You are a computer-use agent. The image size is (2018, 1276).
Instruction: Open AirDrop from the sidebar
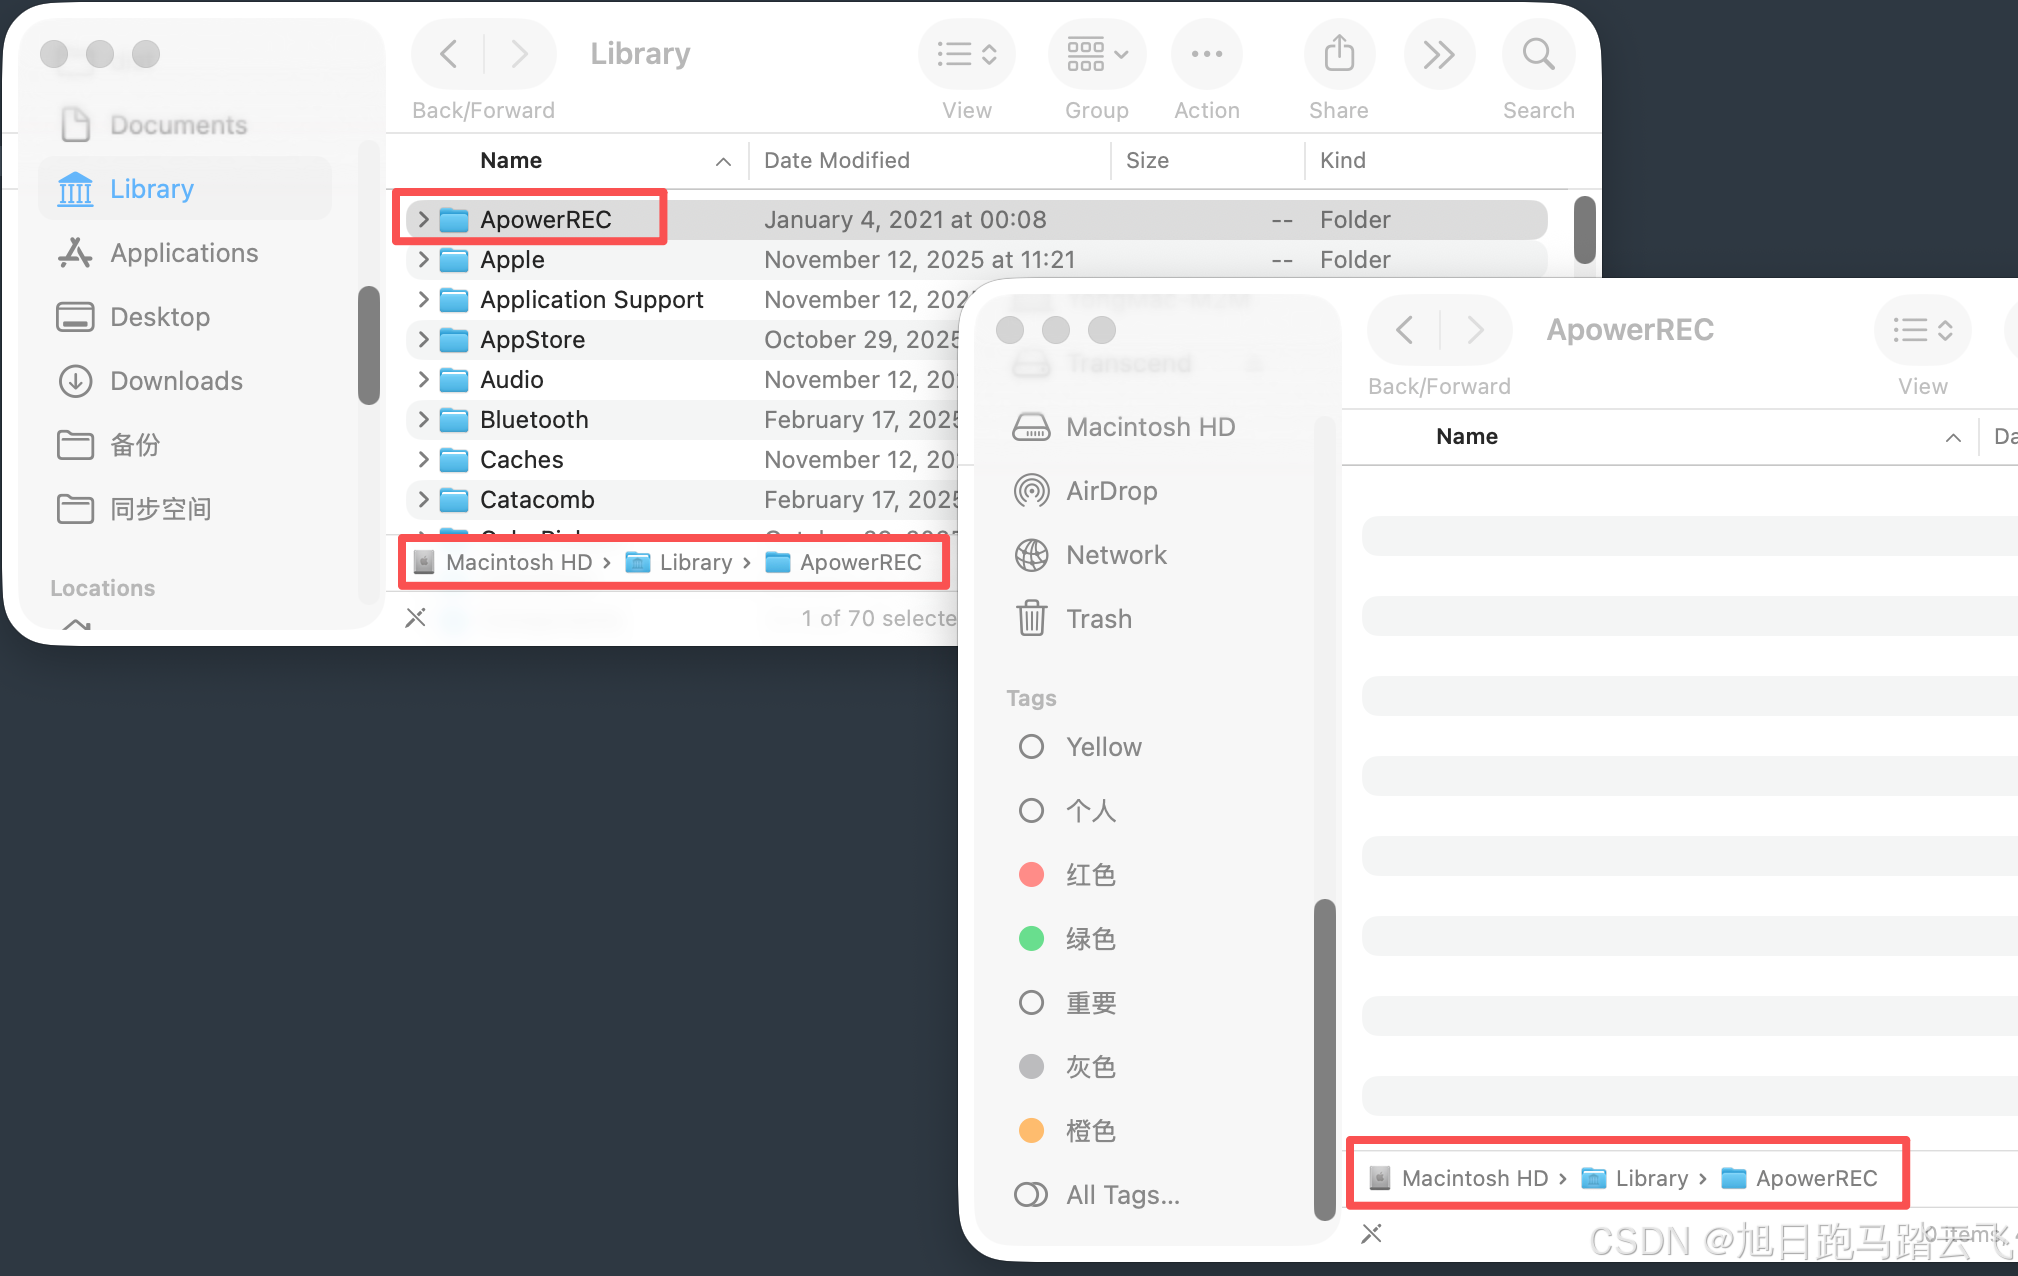pos(1111,491)
